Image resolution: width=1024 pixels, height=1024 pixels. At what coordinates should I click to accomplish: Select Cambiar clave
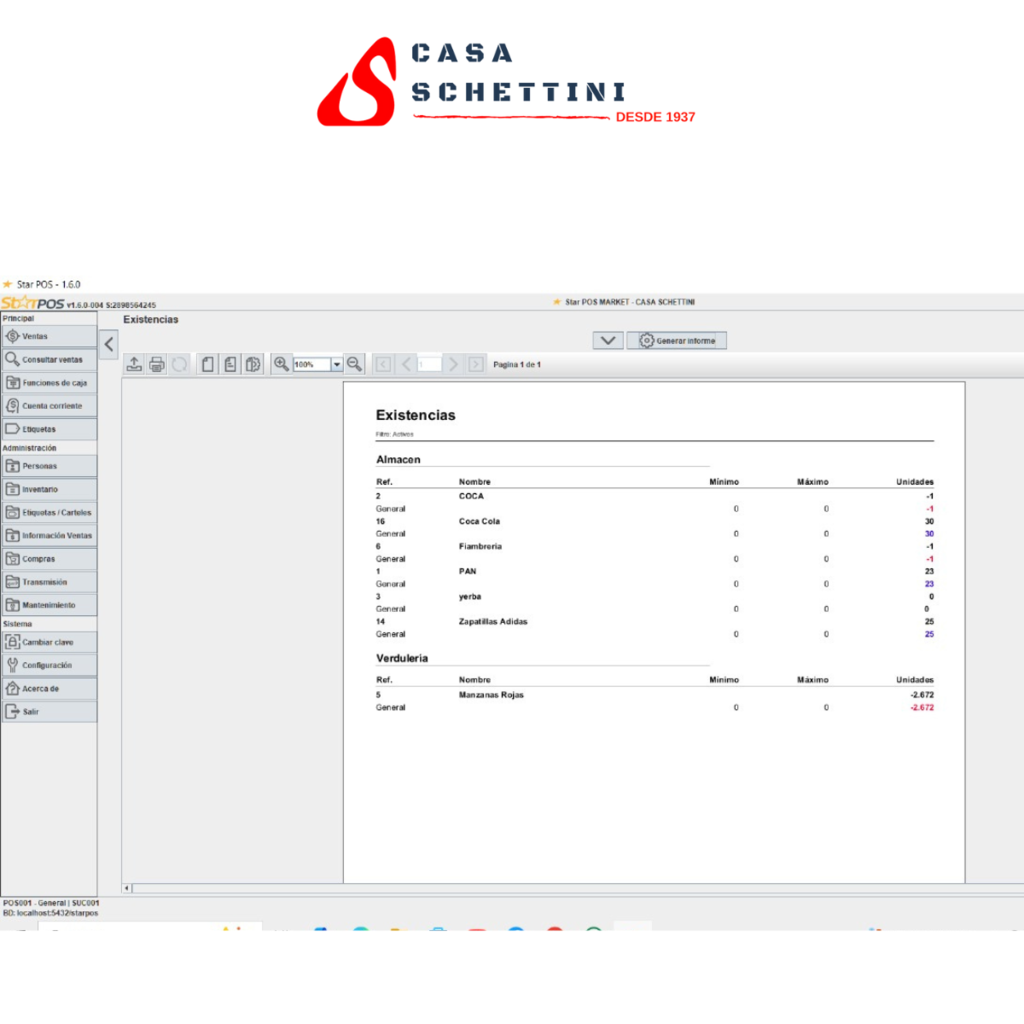49,642
